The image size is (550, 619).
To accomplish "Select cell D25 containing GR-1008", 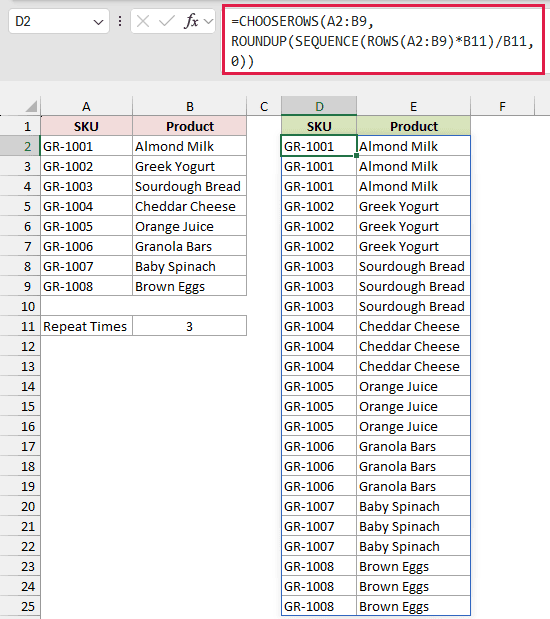I will click(x=319, y=606).
